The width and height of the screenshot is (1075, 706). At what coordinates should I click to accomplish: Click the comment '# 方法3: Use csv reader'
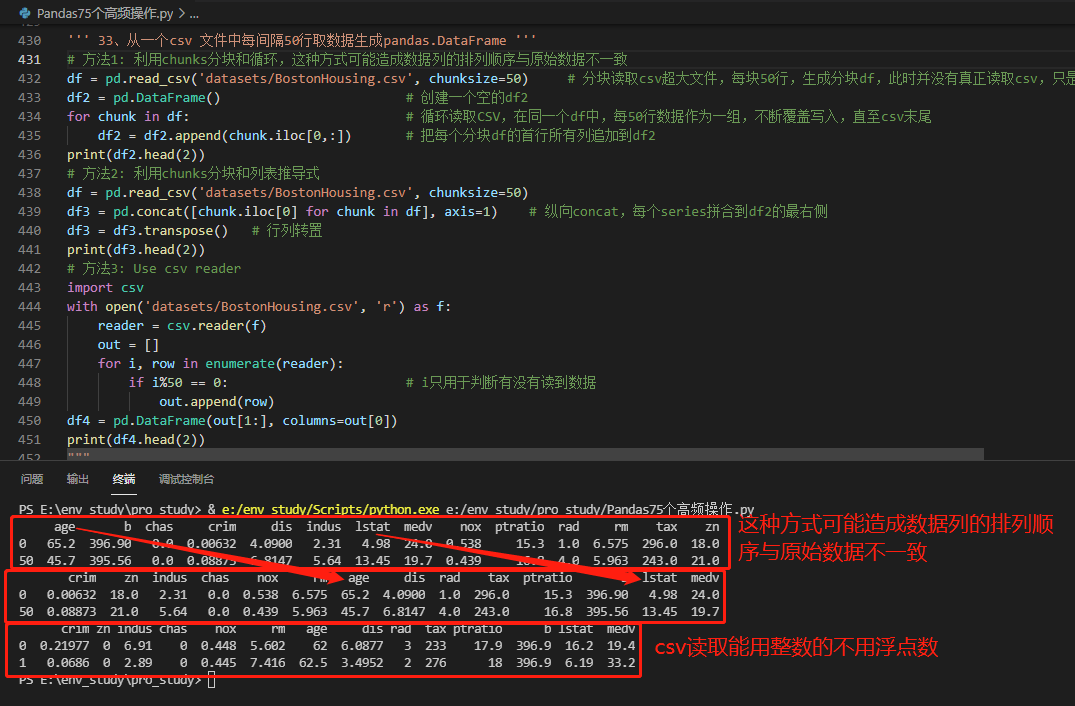click(154, 269)
